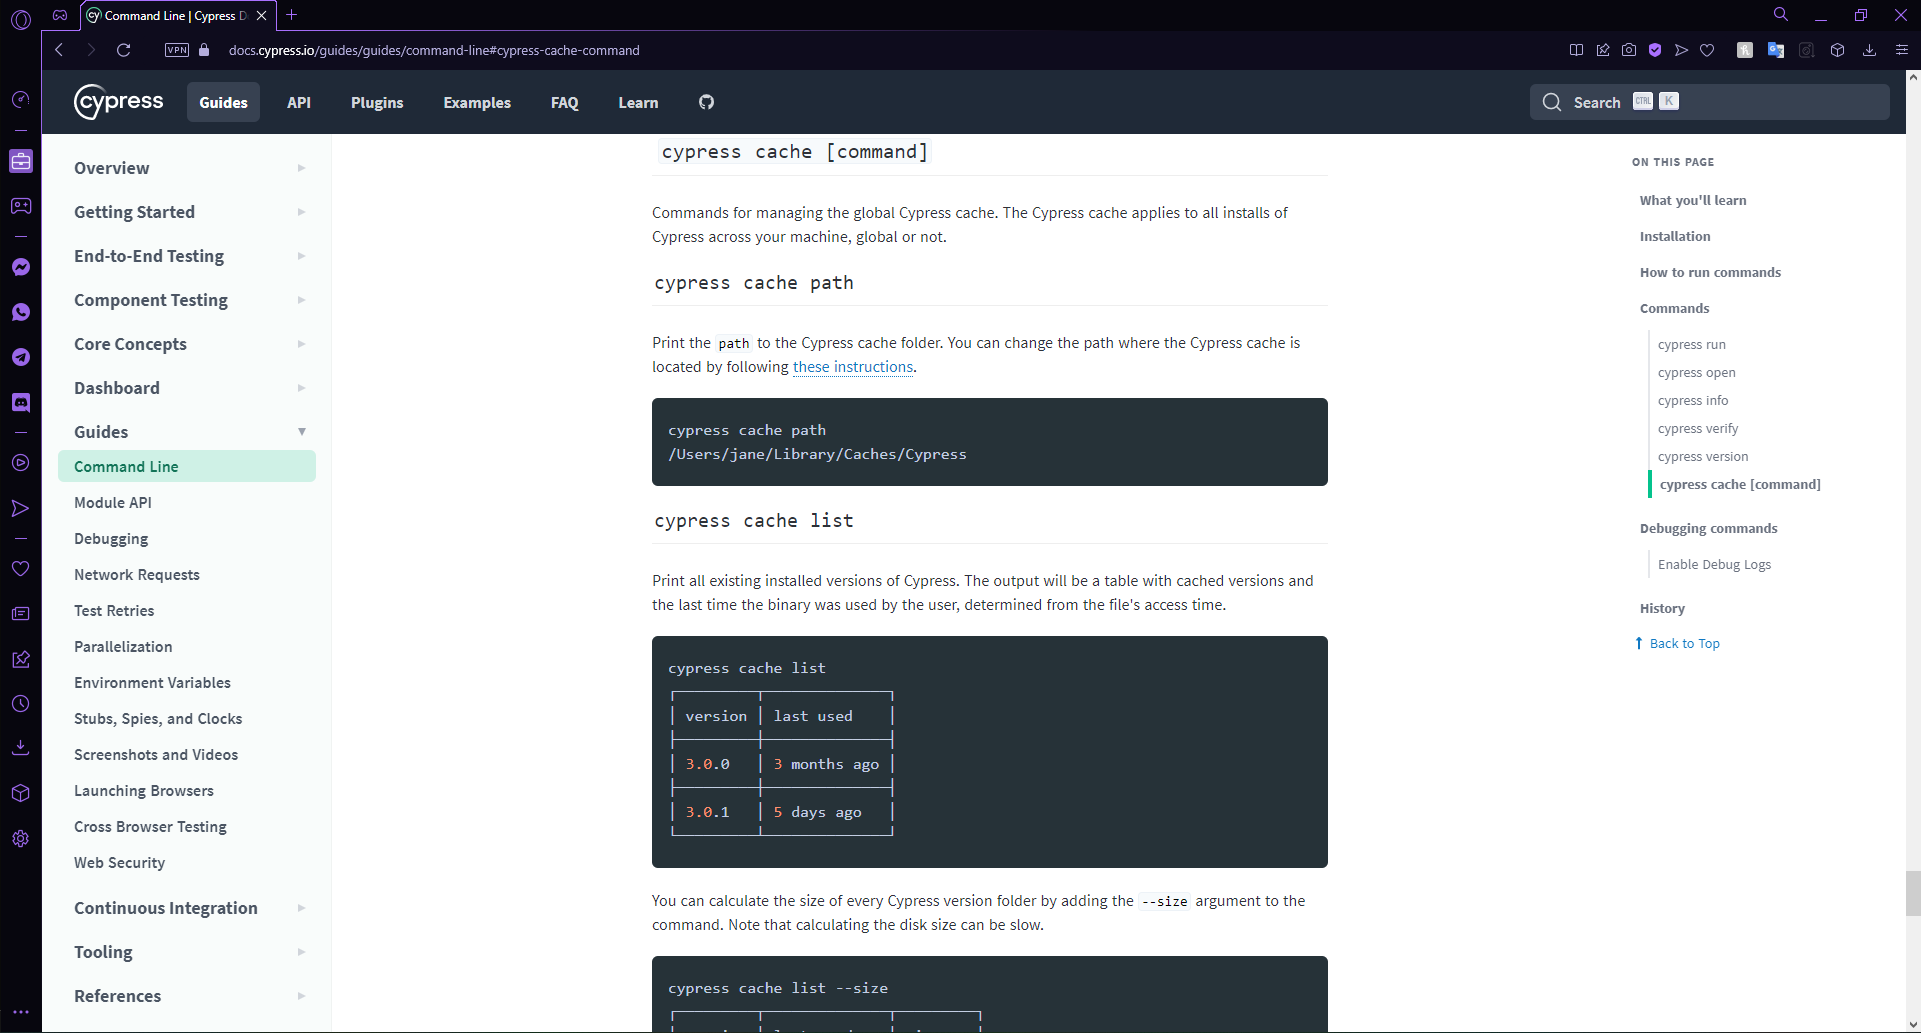The width and height of the screenshot is (1921, 1033).
Task: Open Personal News icon in sidebar
Action: (x=20, y=613)
